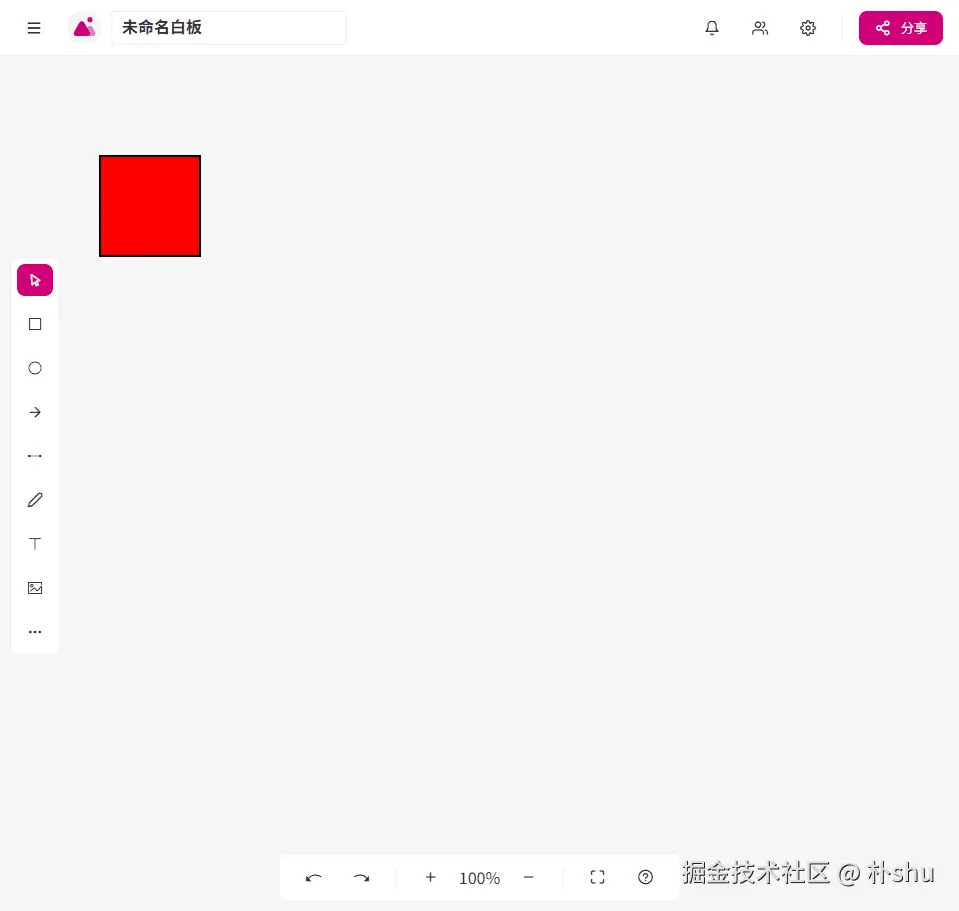Open the more tools menu

click(x=35, y=632)
